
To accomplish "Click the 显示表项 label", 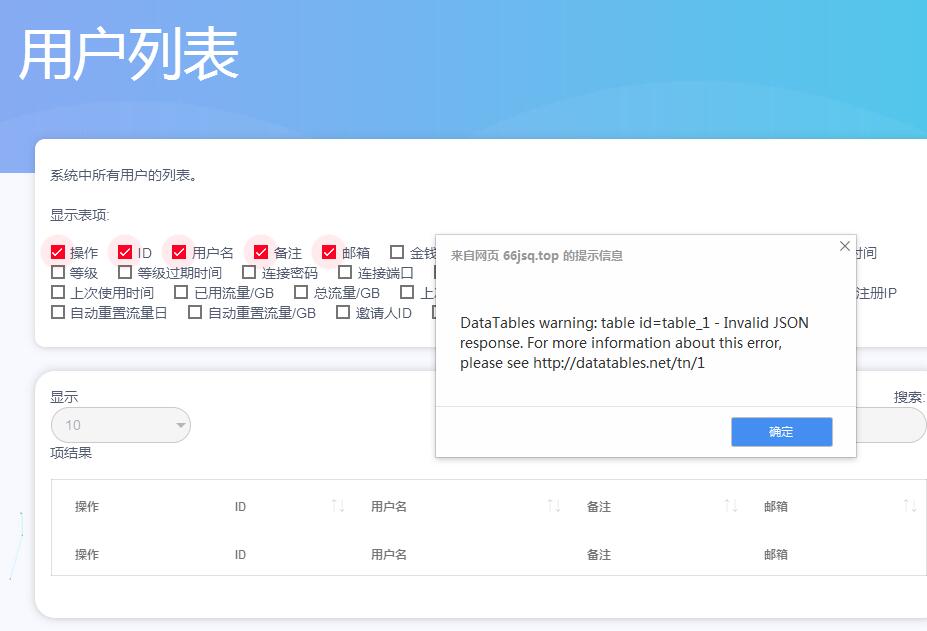I will click(80, 215).
